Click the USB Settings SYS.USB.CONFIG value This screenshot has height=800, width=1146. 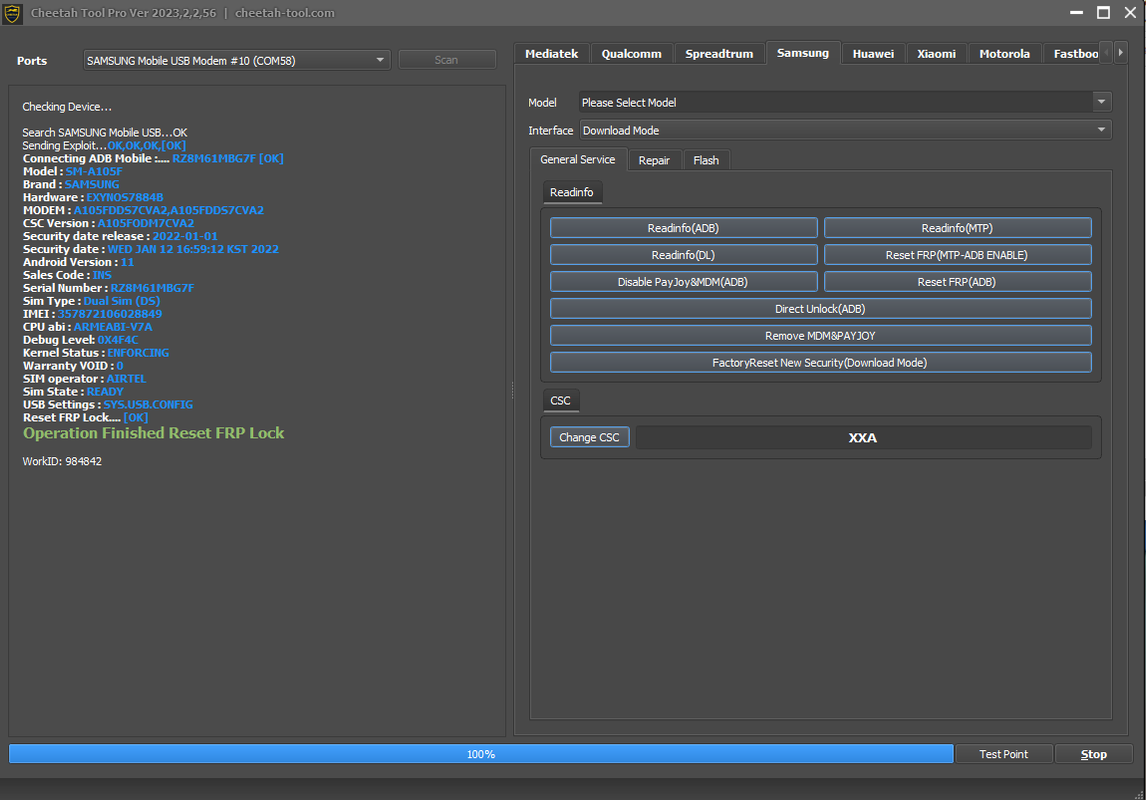[148, 405]
